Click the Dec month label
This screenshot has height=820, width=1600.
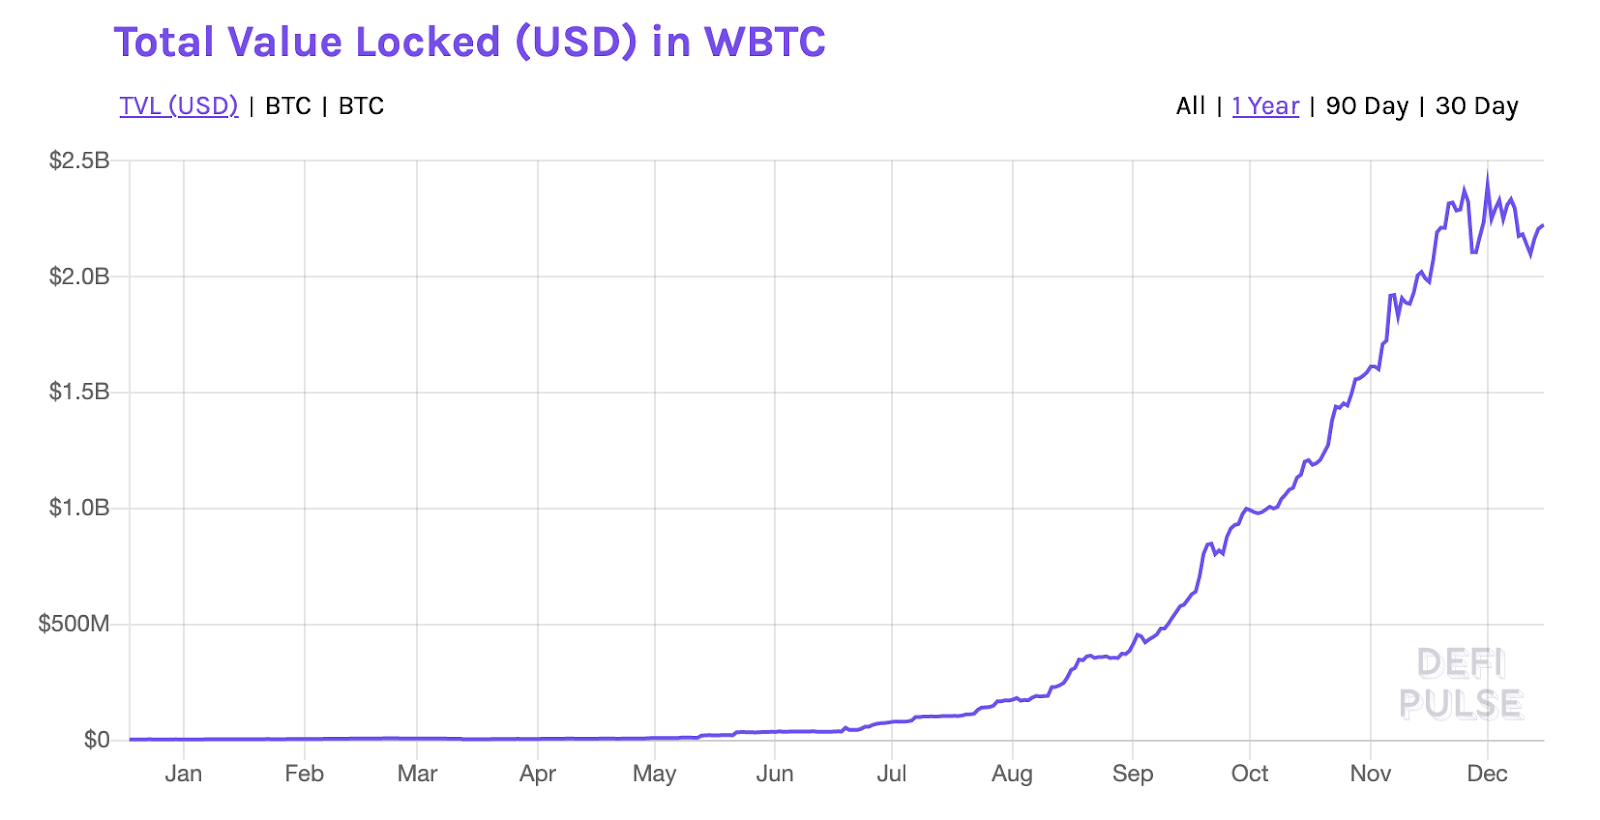coord(1487,774)
